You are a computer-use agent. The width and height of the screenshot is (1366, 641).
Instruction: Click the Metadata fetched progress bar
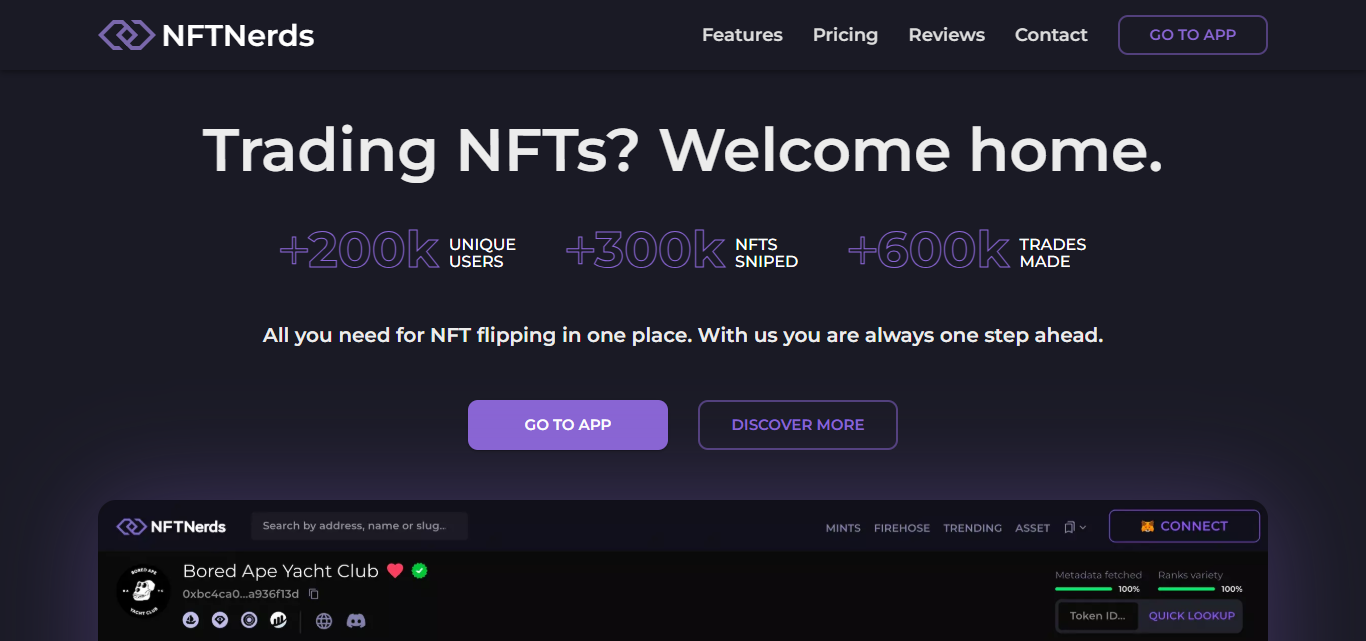coord(1083,589)
